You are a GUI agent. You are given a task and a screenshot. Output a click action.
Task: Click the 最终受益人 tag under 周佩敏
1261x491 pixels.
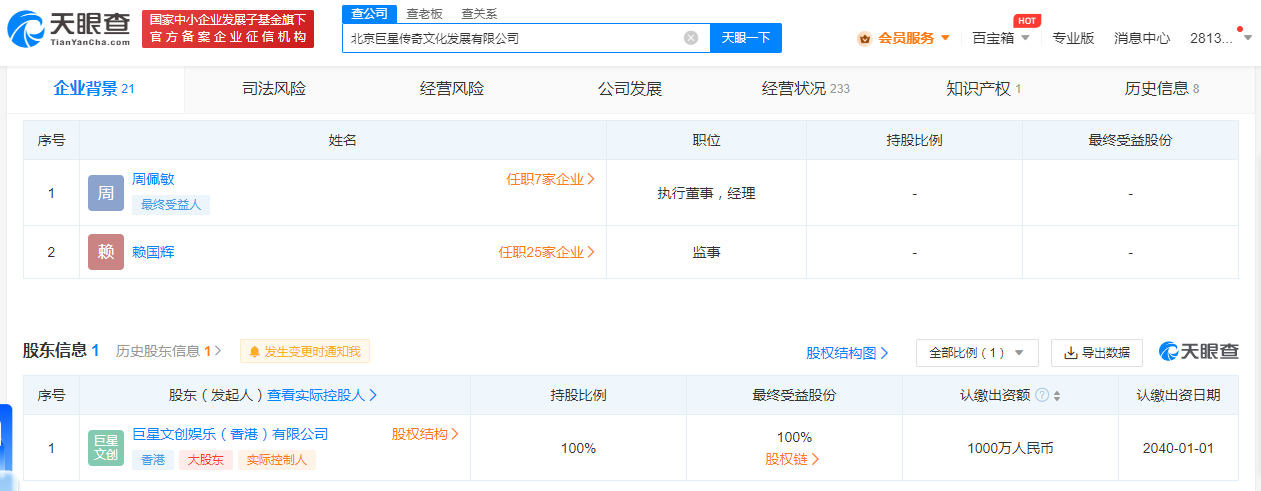(x=171, y=205)
